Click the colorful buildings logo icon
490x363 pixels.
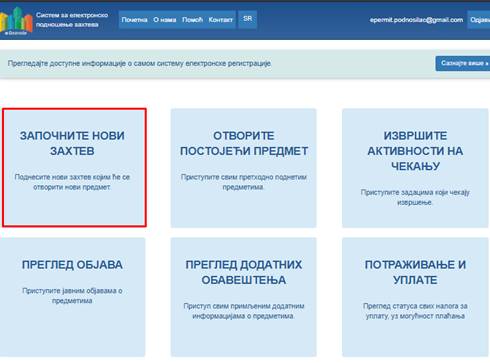16,21
